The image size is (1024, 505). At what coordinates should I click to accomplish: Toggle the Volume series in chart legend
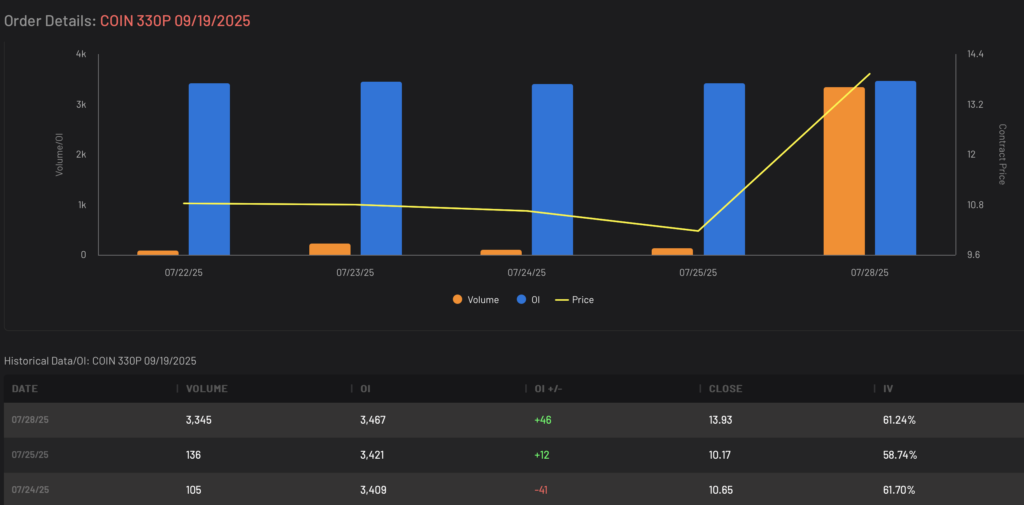tap(476, 300)
